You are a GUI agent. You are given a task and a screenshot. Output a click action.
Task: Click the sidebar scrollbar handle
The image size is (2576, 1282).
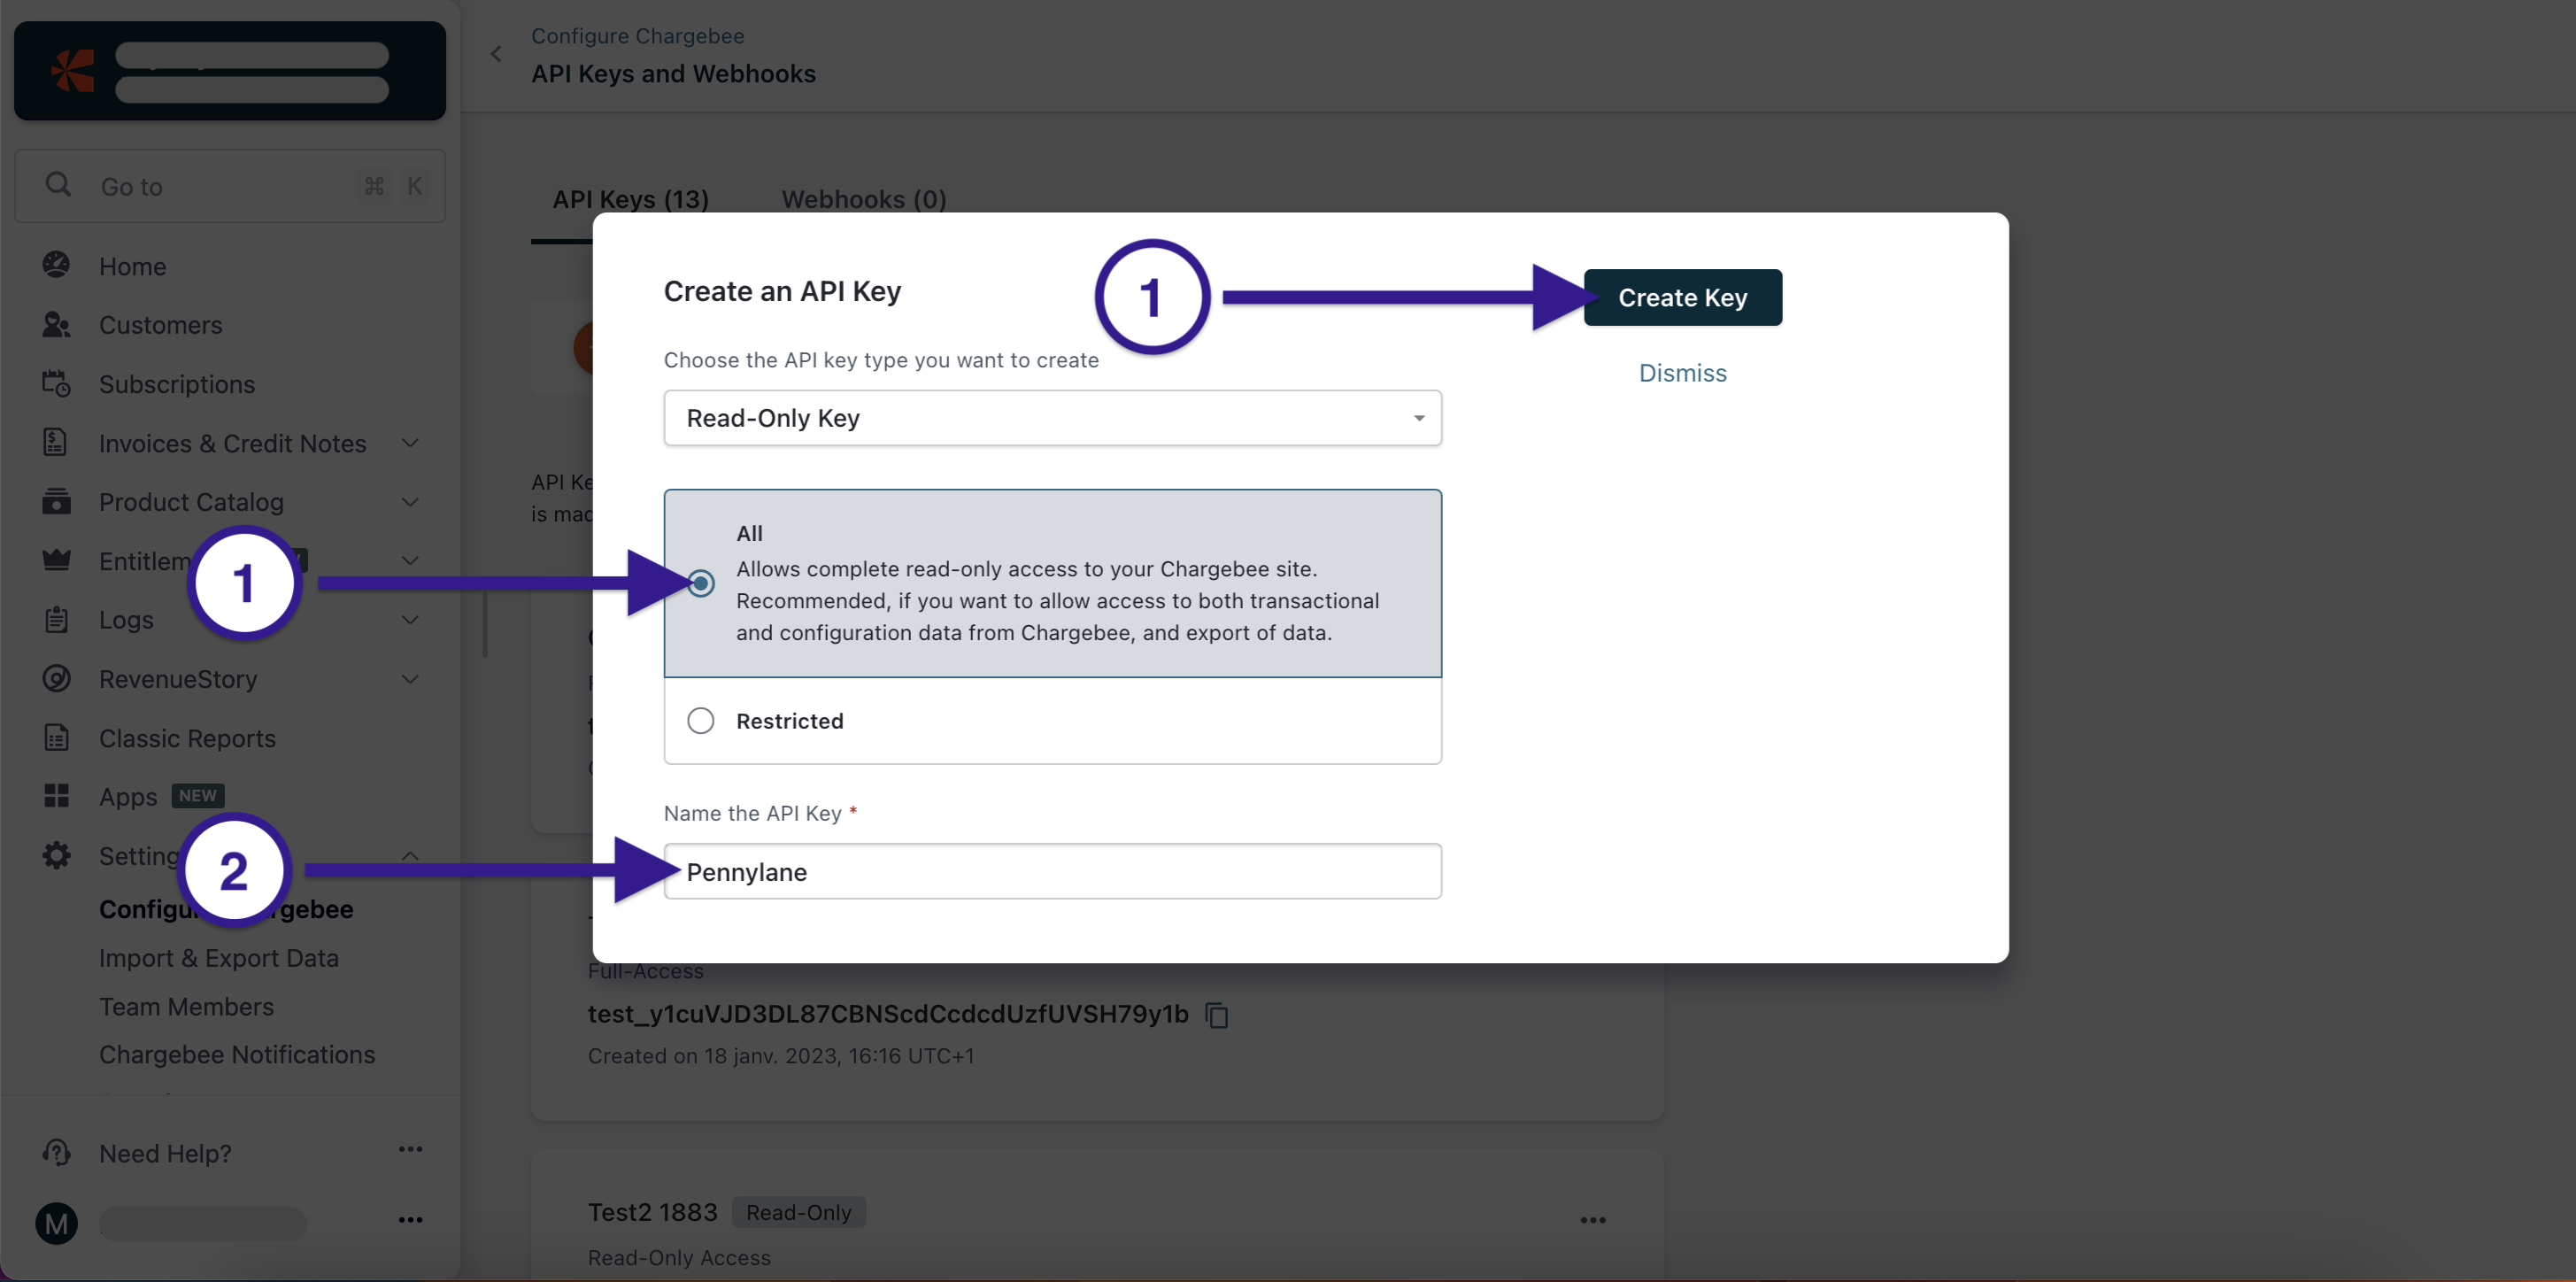(x=485, y=625)
